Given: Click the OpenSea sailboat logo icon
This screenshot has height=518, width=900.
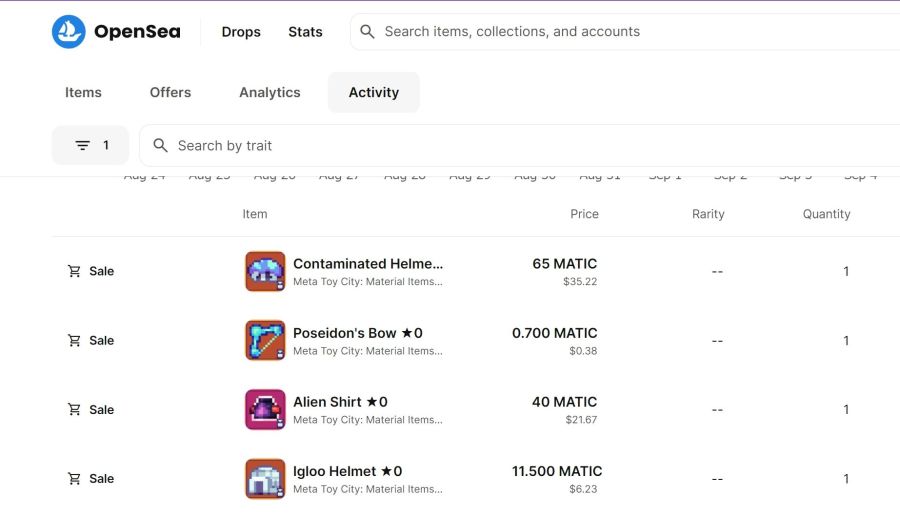Looking at the screenshot, I should pyautogui.click(x=68, y=32).
